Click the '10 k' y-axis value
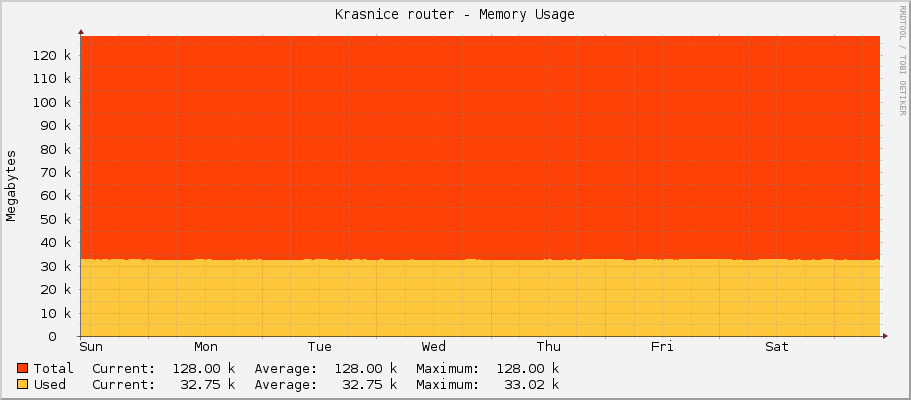911x400 pixels. pyautogui.click(x=56, y=313)
